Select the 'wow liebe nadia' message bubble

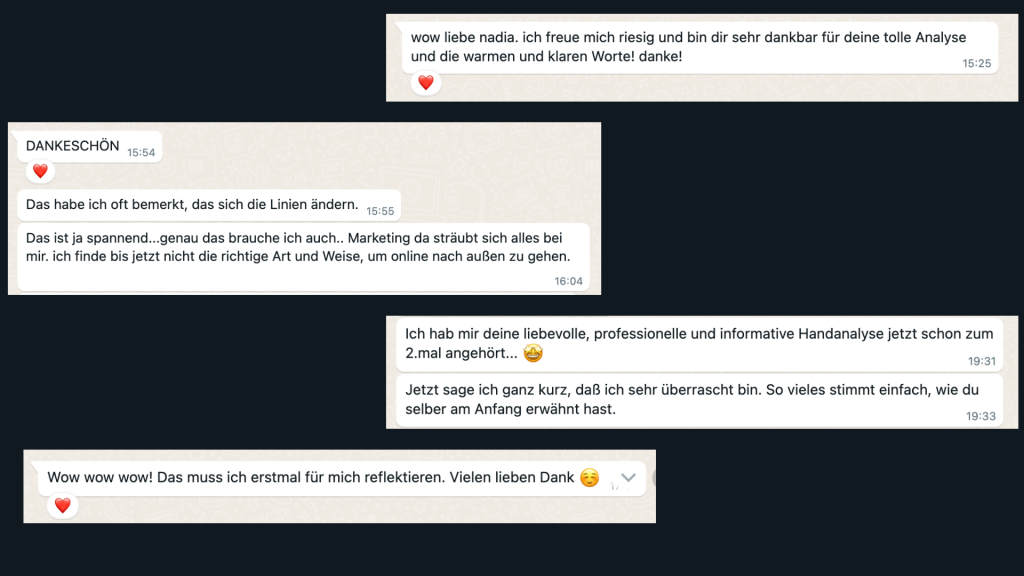coord(690,46)
